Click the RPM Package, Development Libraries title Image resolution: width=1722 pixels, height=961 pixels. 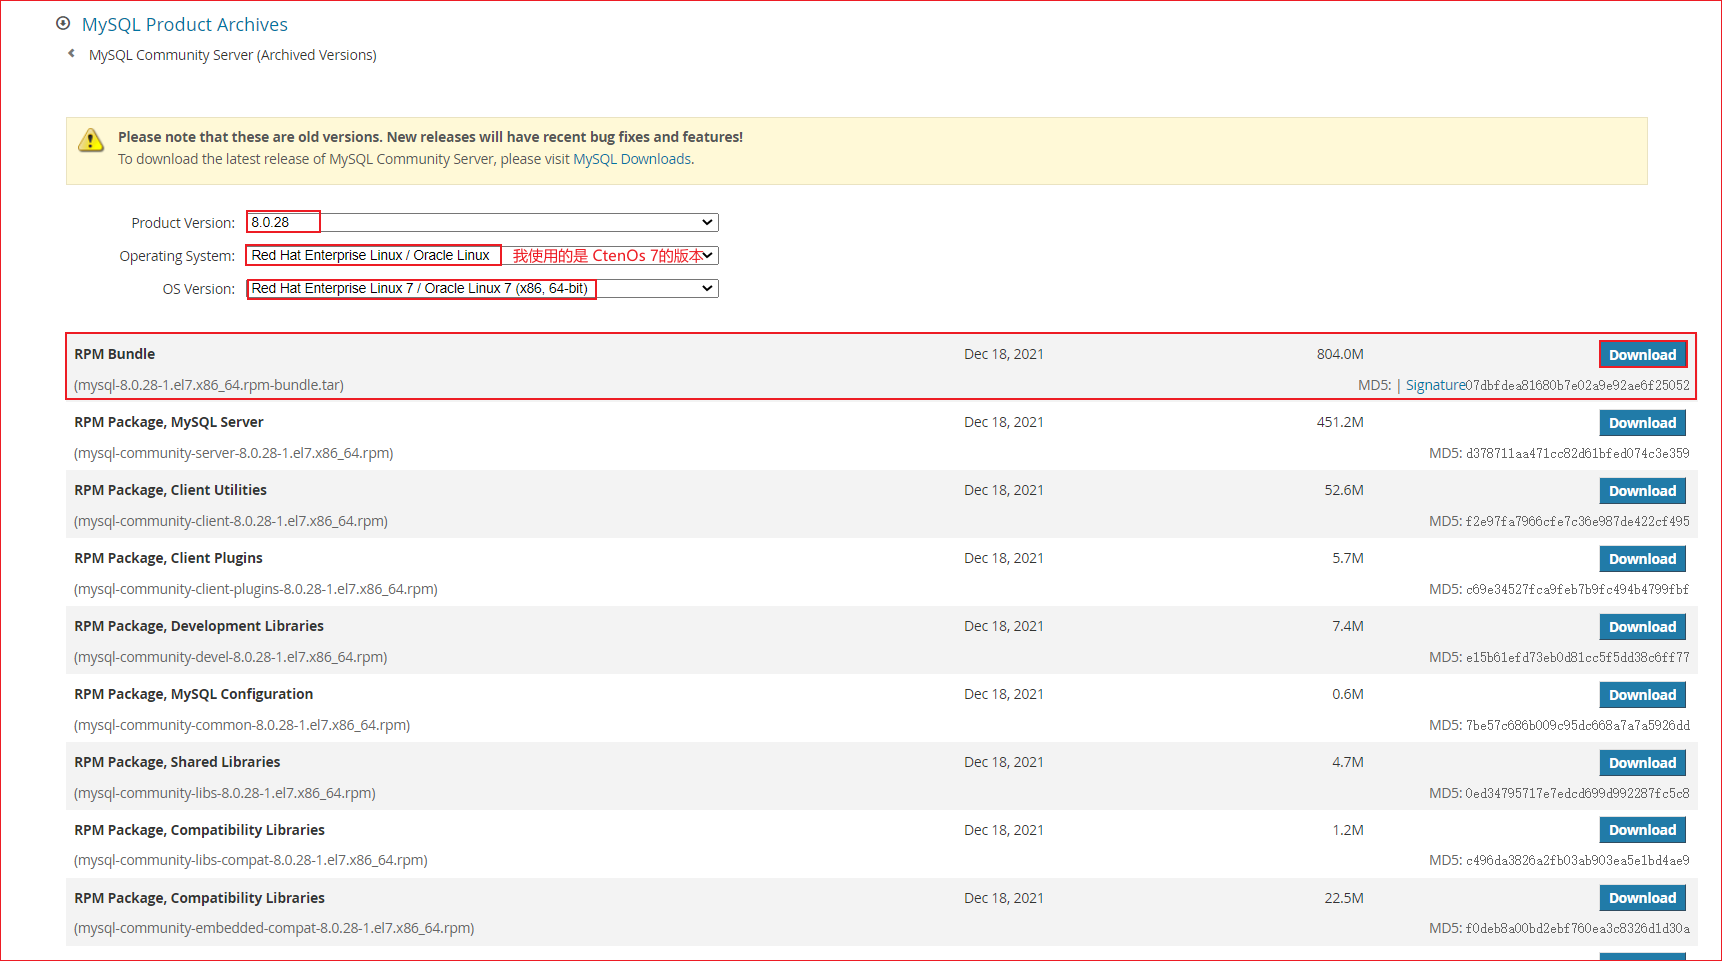point(199,626)
